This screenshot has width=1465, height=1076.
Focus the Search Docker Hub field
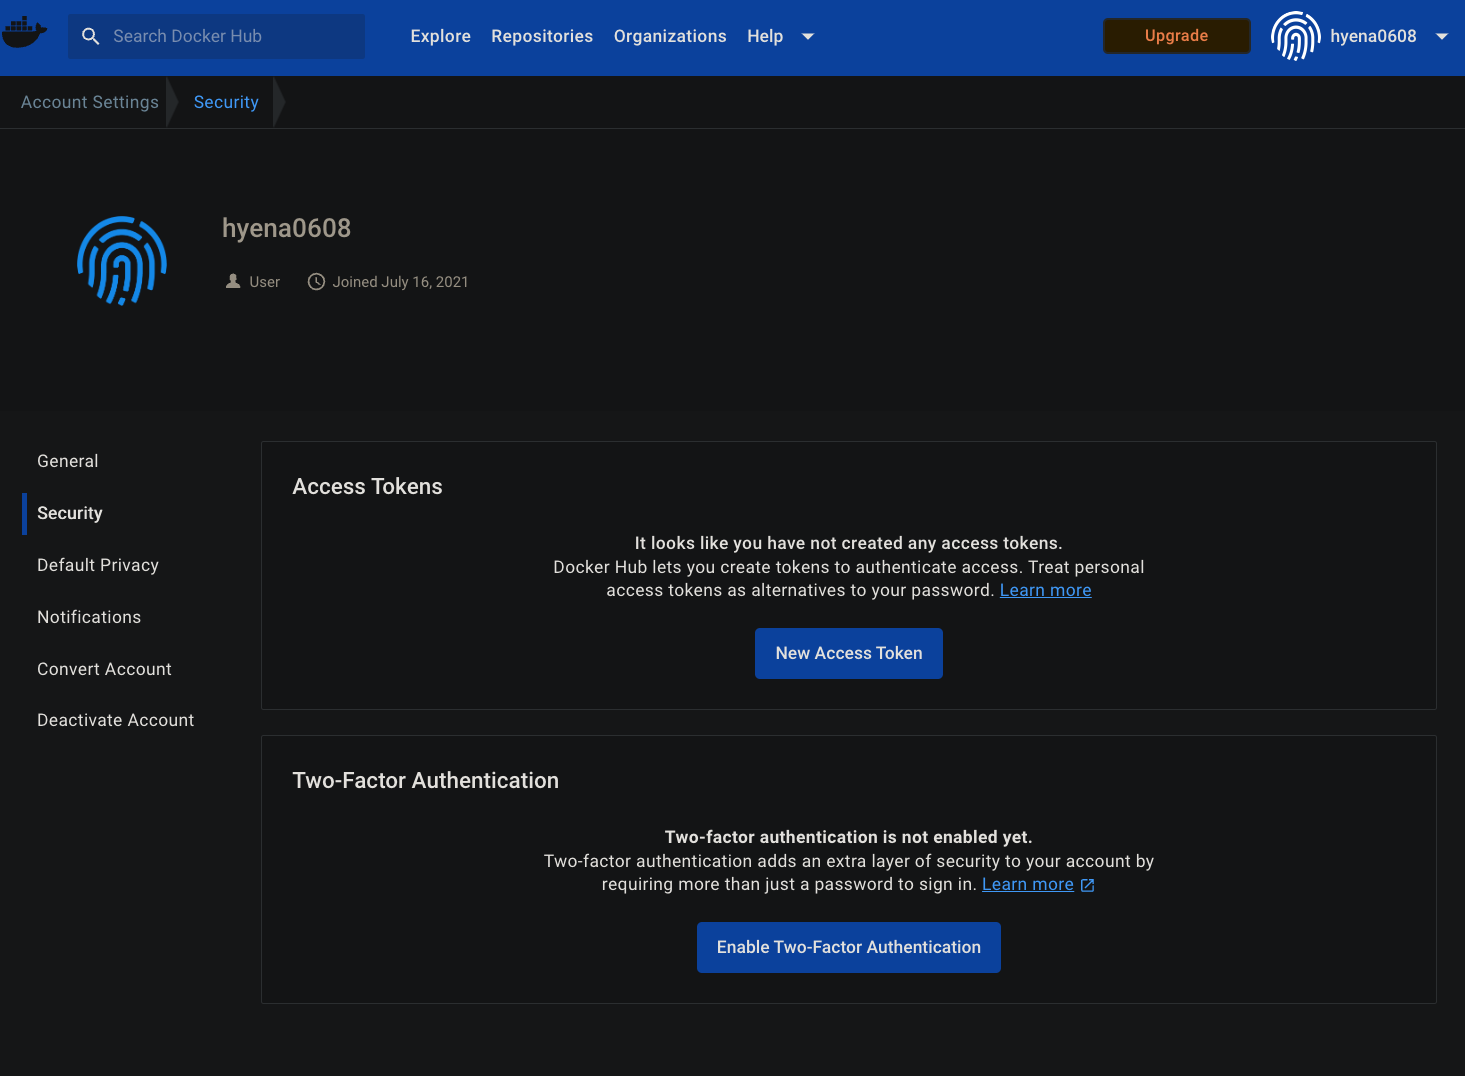pos(216,36)
